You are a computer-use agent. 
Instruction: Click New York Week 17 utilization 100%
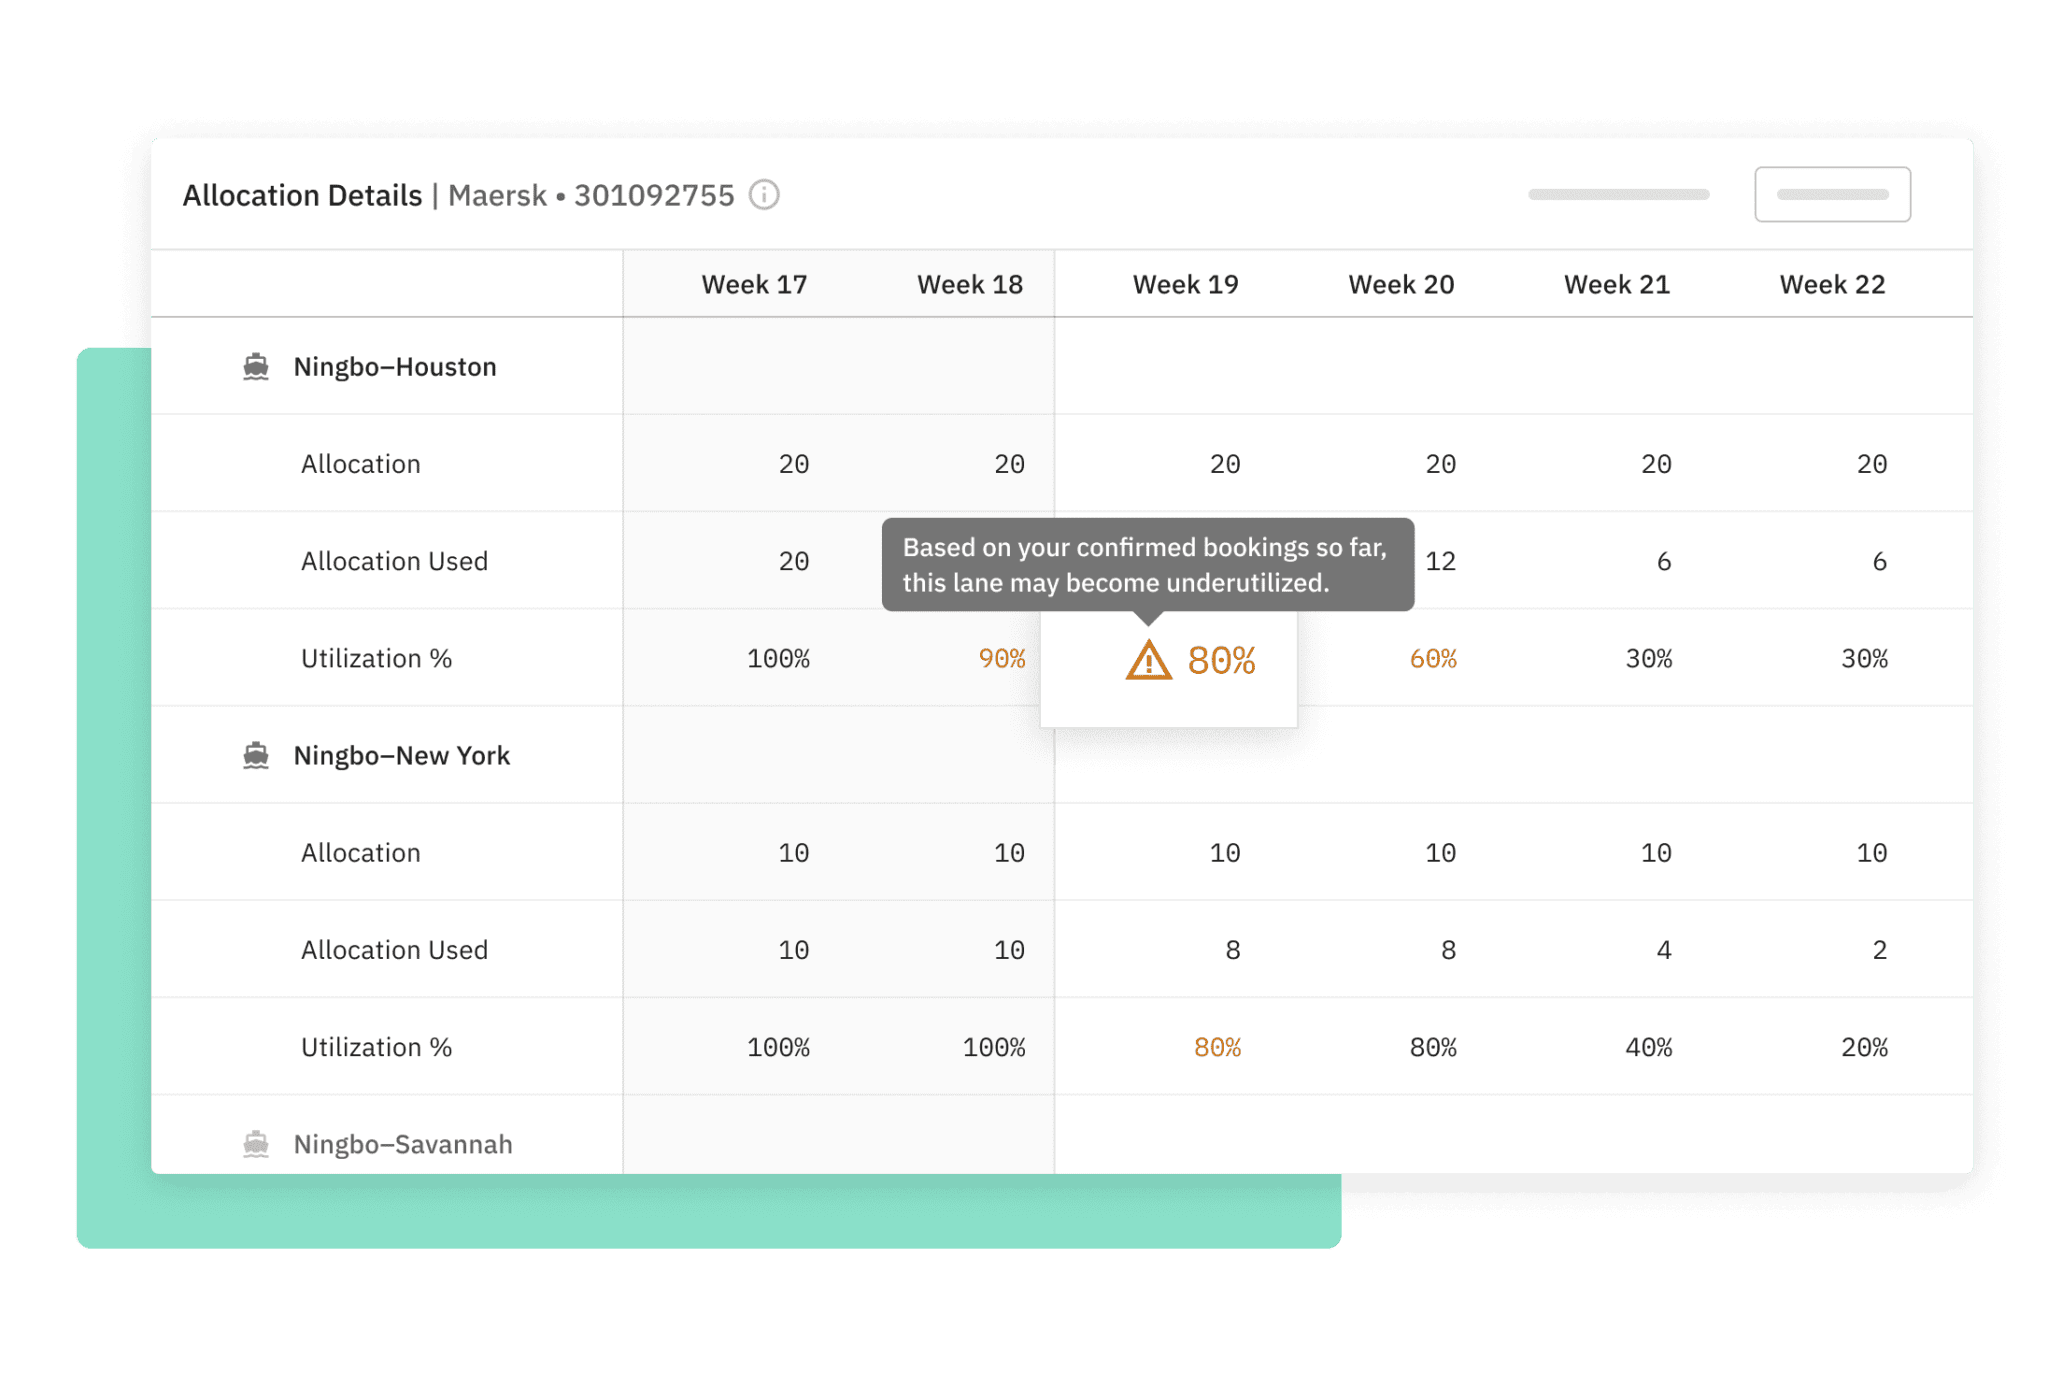[x=778, y=1047]
